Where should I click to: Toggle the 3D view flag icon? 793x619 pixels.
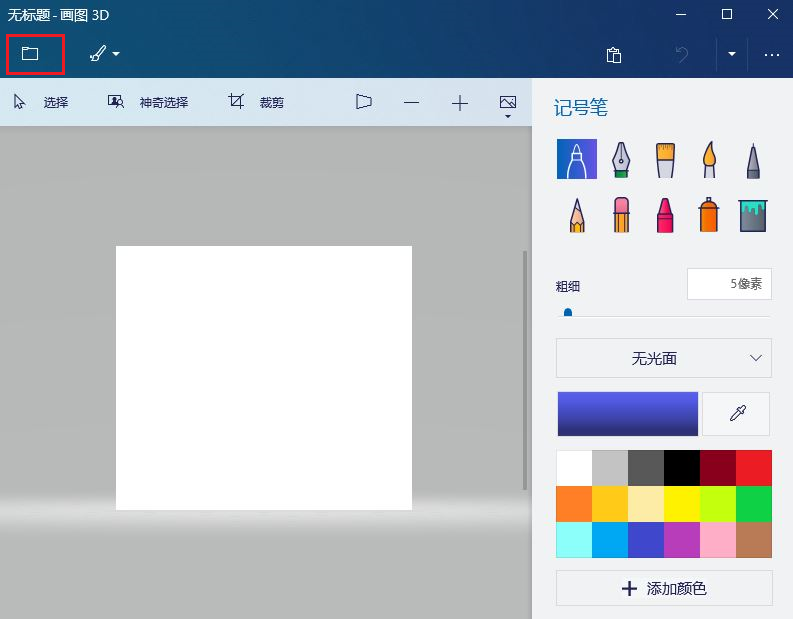coord(364,102)
